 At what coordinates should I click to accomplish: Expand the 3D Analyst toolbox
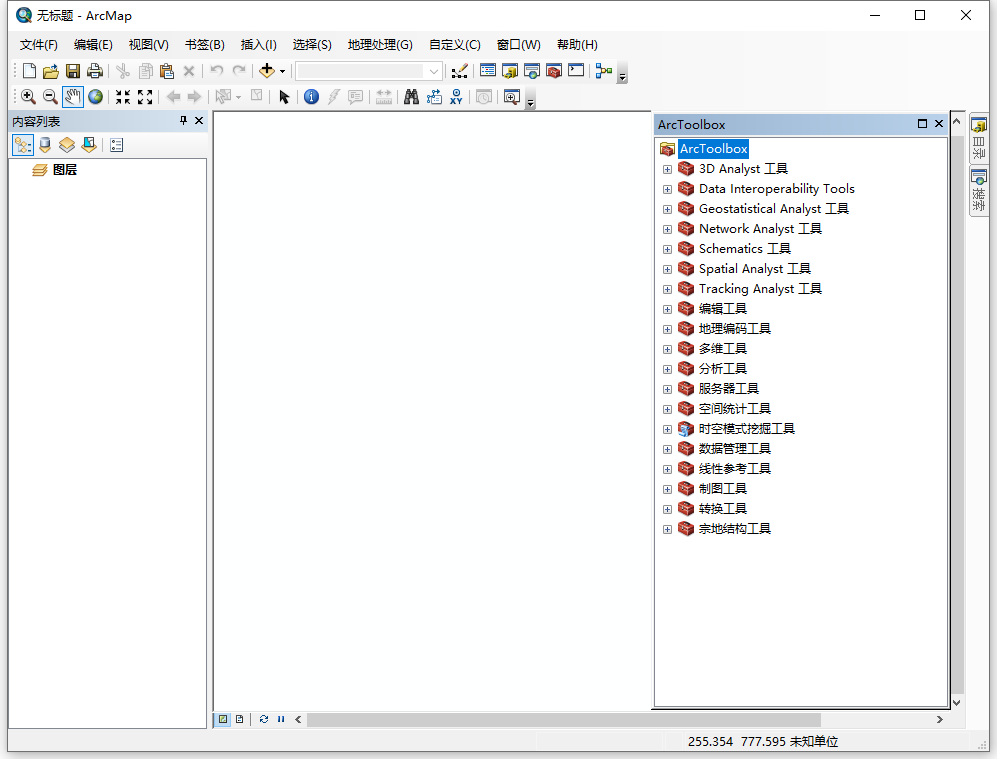pos(667,169)
